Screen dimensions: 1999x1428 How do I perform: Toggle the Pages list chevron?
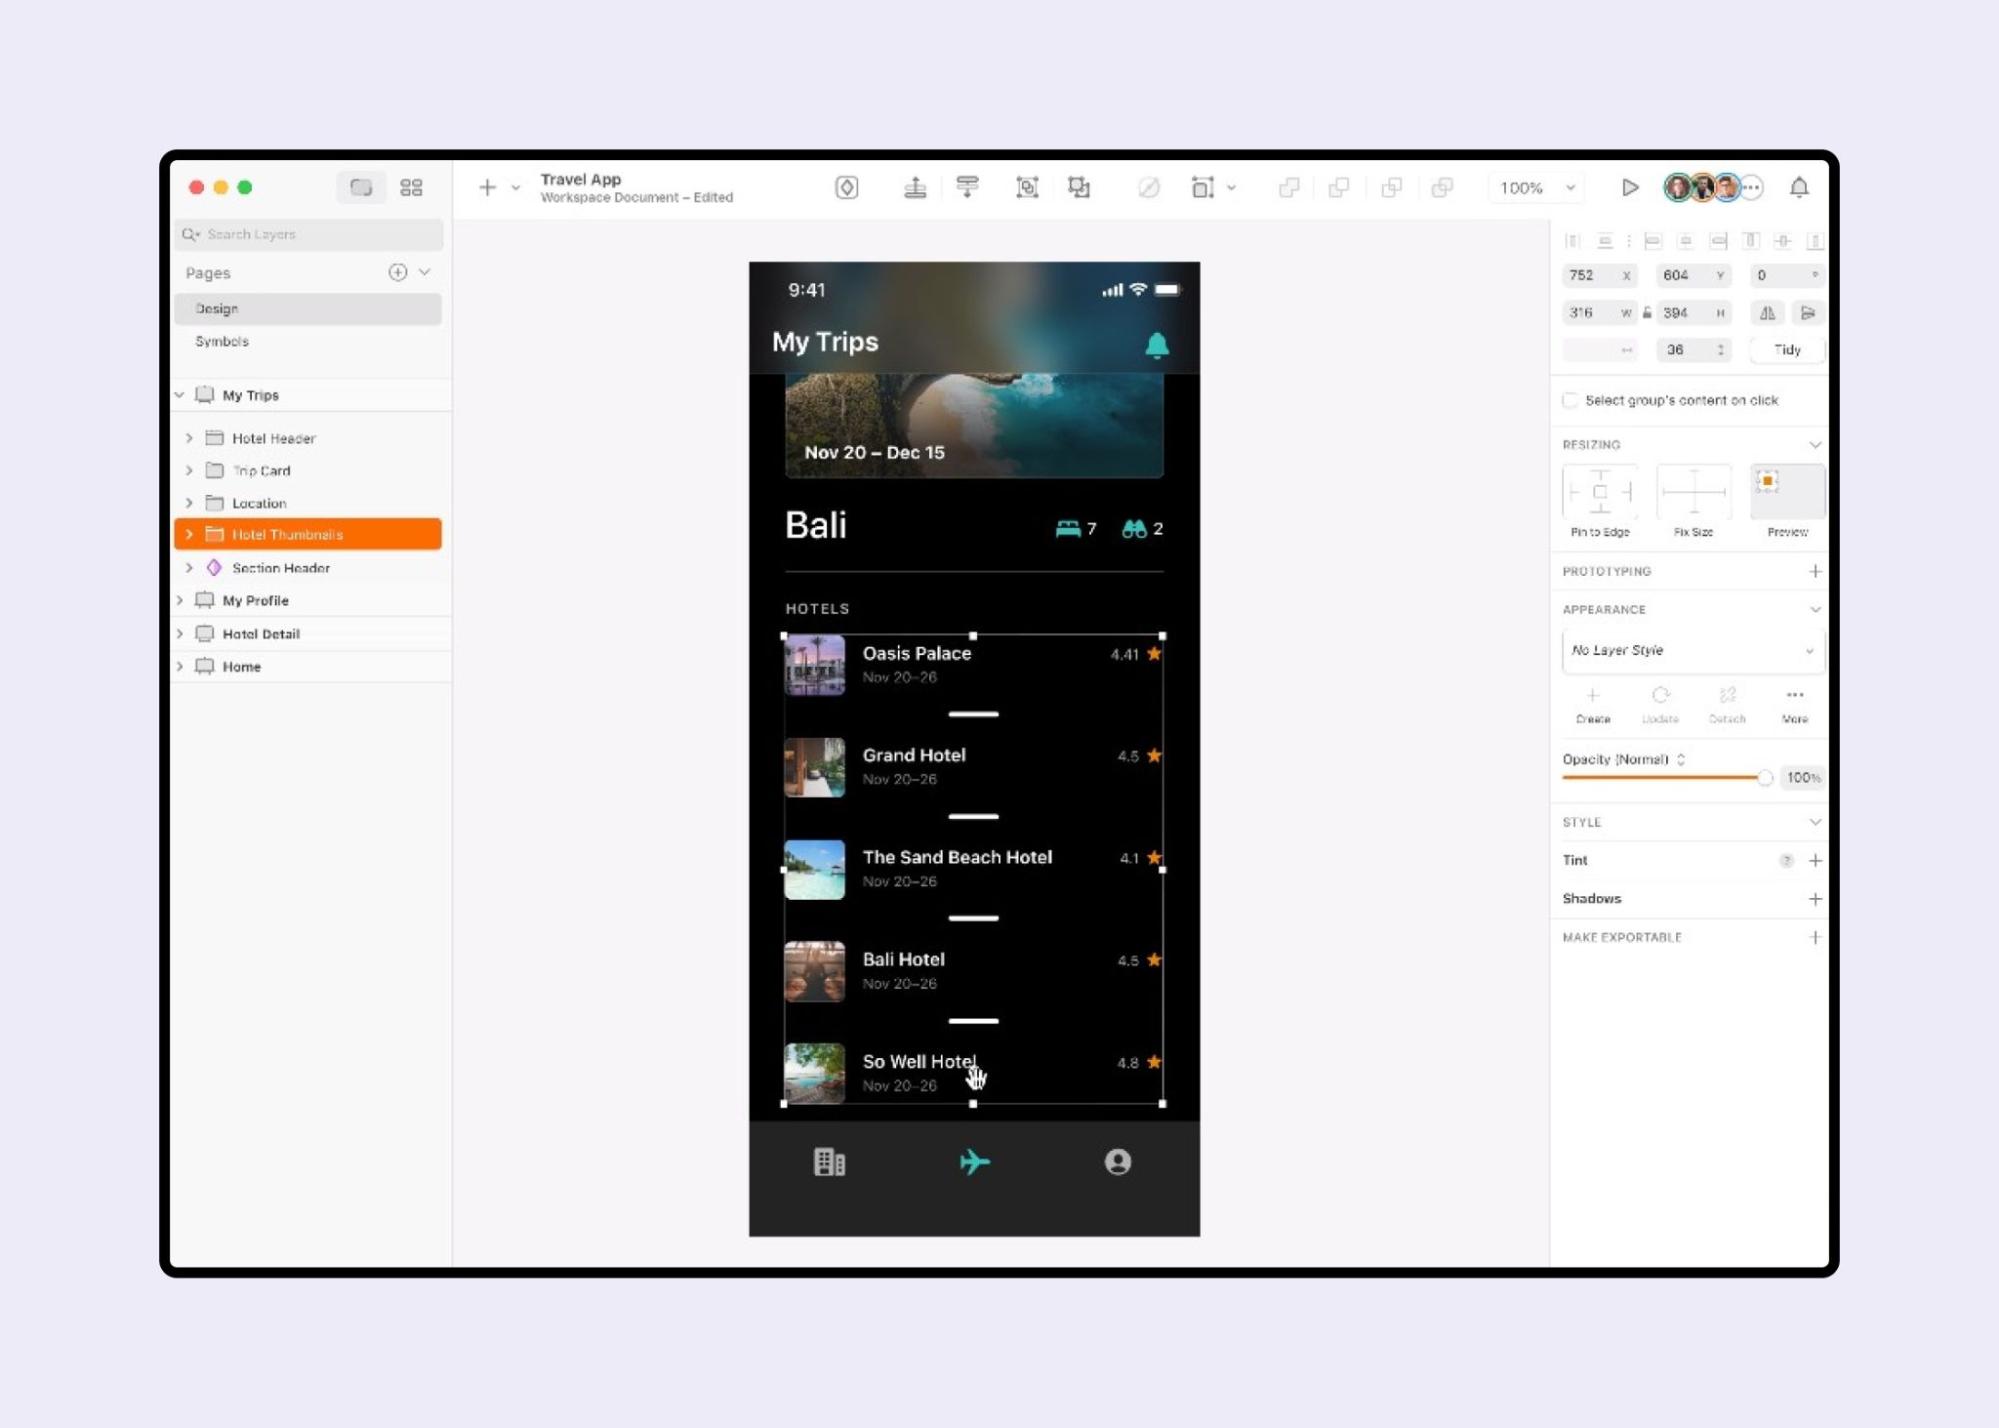click(425, 272)
